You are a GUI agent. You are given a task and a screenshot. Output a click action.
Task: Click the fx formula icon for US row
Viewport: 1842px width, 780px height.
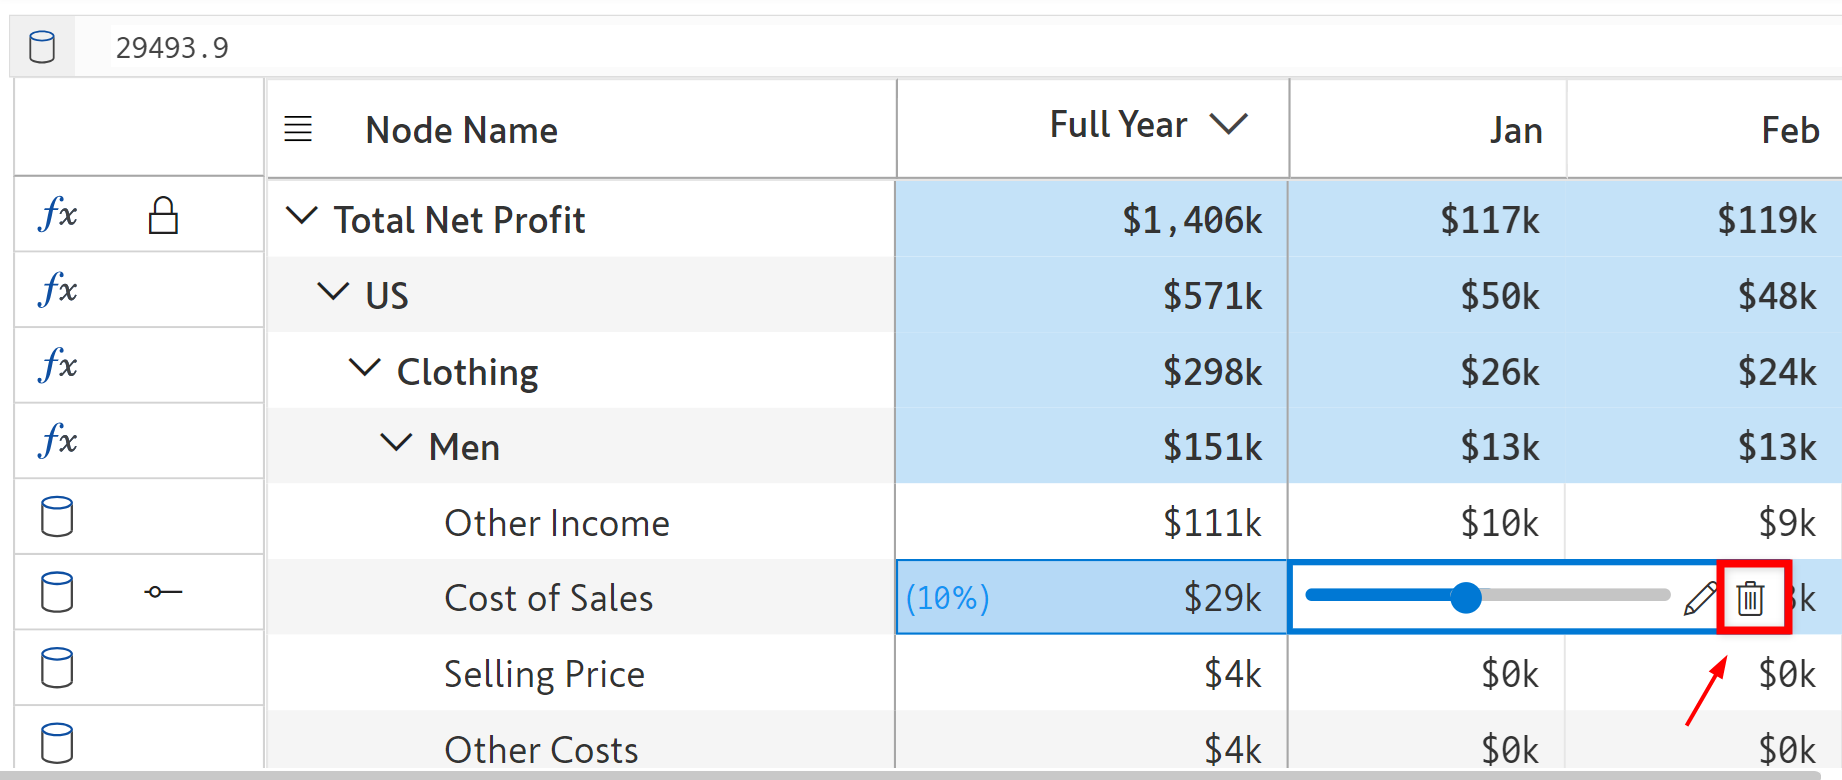58,290
